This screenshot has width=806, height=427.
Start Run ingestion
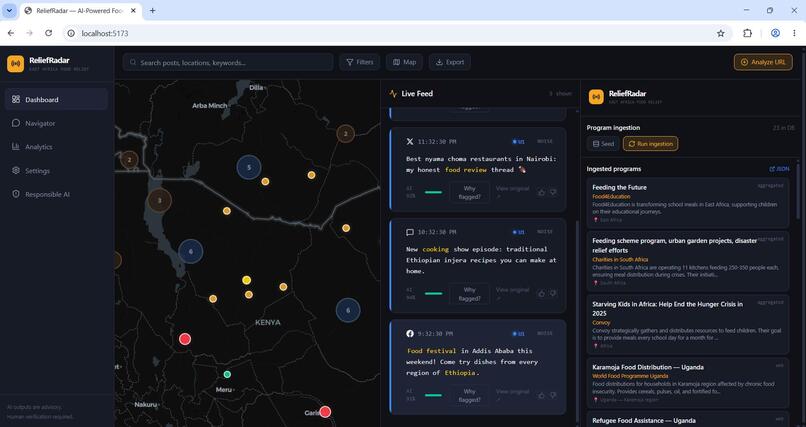pyautogui.click(x=650, y=144)
